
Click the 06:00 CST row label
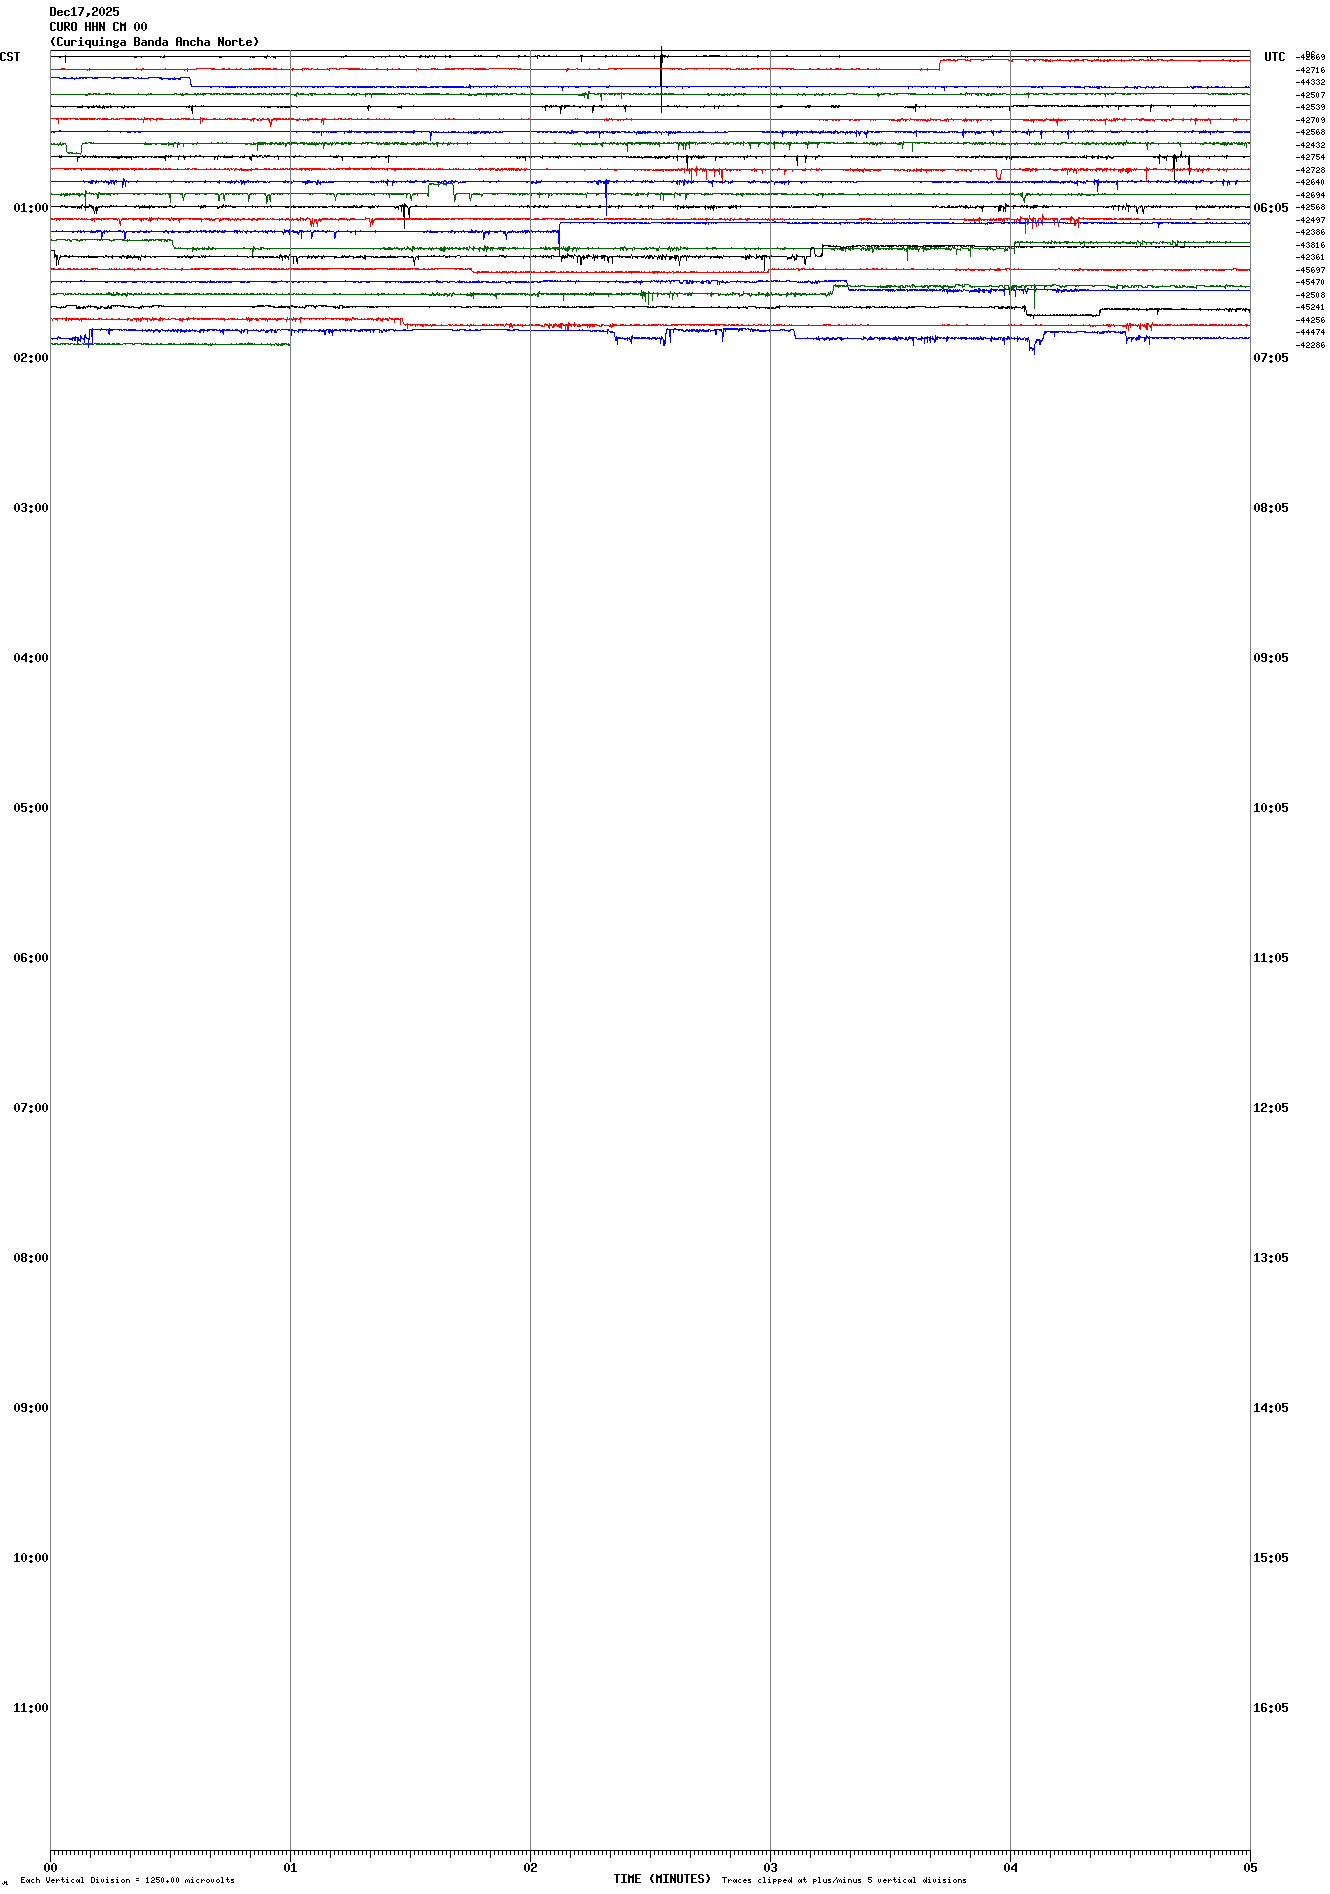click(x=30, y=958)
